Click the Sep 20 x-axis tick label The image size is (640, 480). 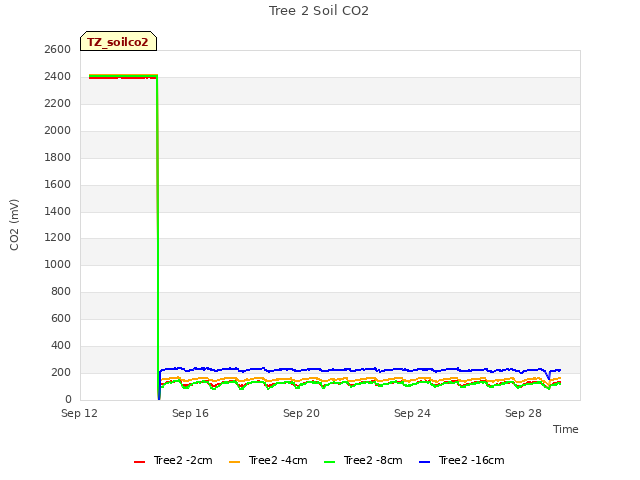[301, 413]
